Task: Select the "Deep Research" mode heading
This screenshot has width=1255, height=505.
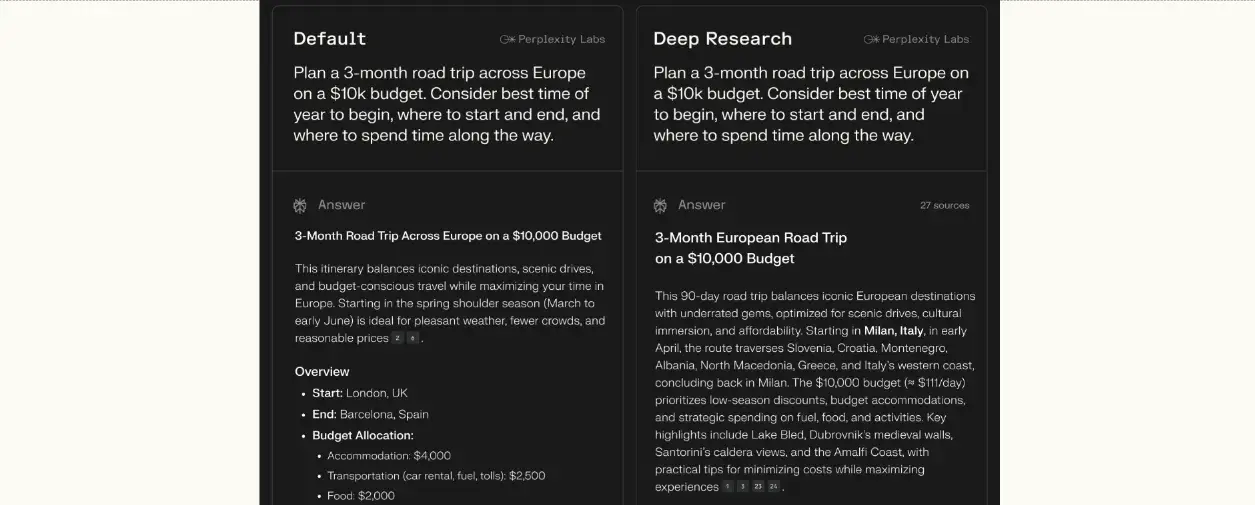Action: click(x=722, y=39)
